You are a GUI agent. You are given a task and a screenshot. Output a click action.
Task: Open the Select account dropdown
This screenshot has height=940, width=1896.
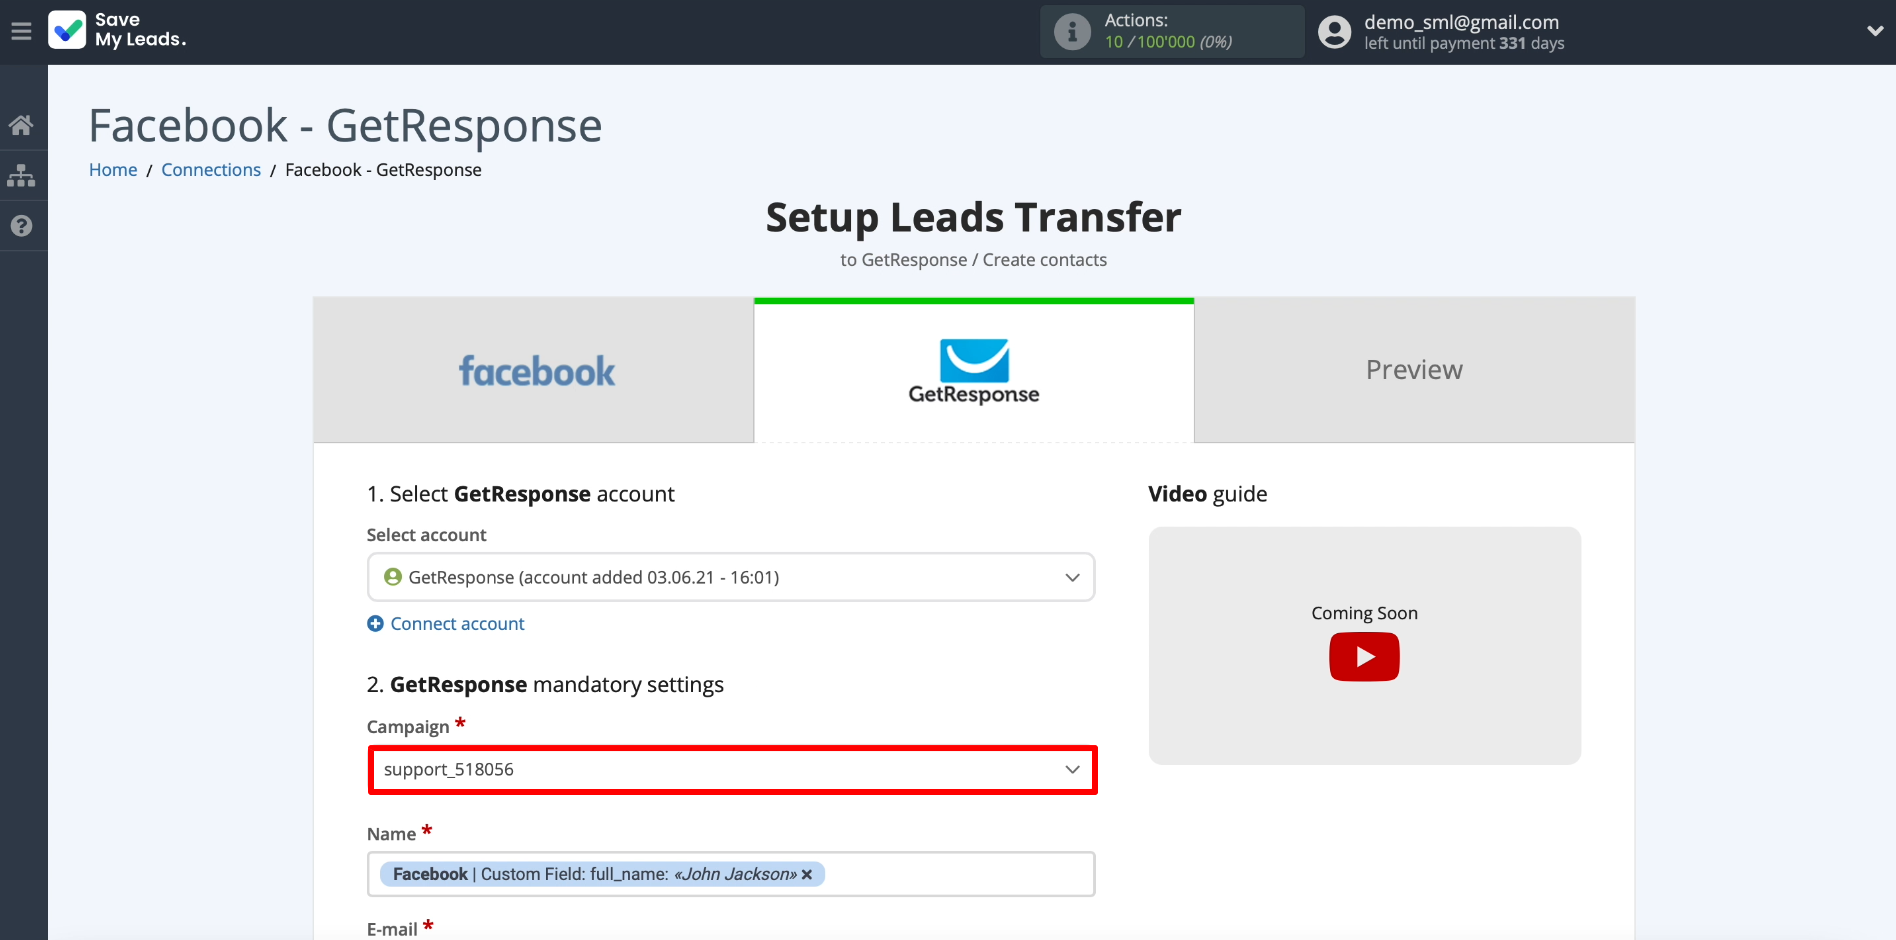tap(731, 577)
